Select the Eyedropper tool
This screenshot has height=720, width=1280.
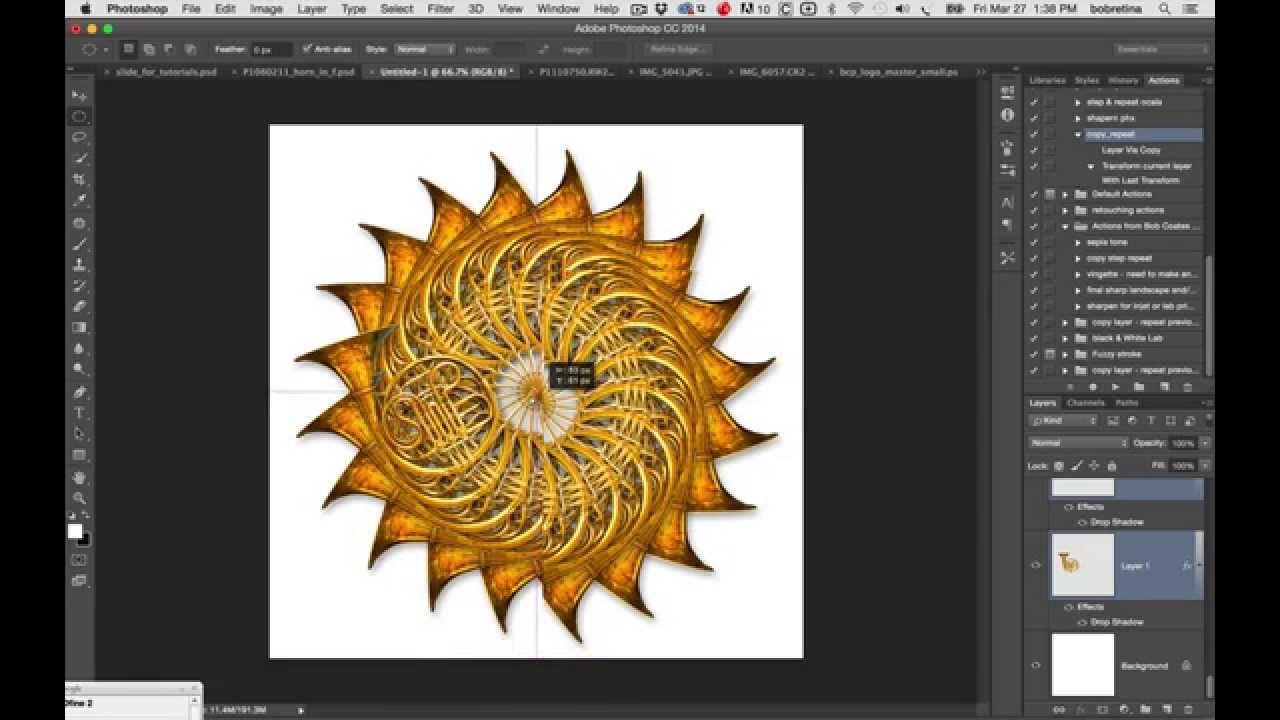point(79,201)
